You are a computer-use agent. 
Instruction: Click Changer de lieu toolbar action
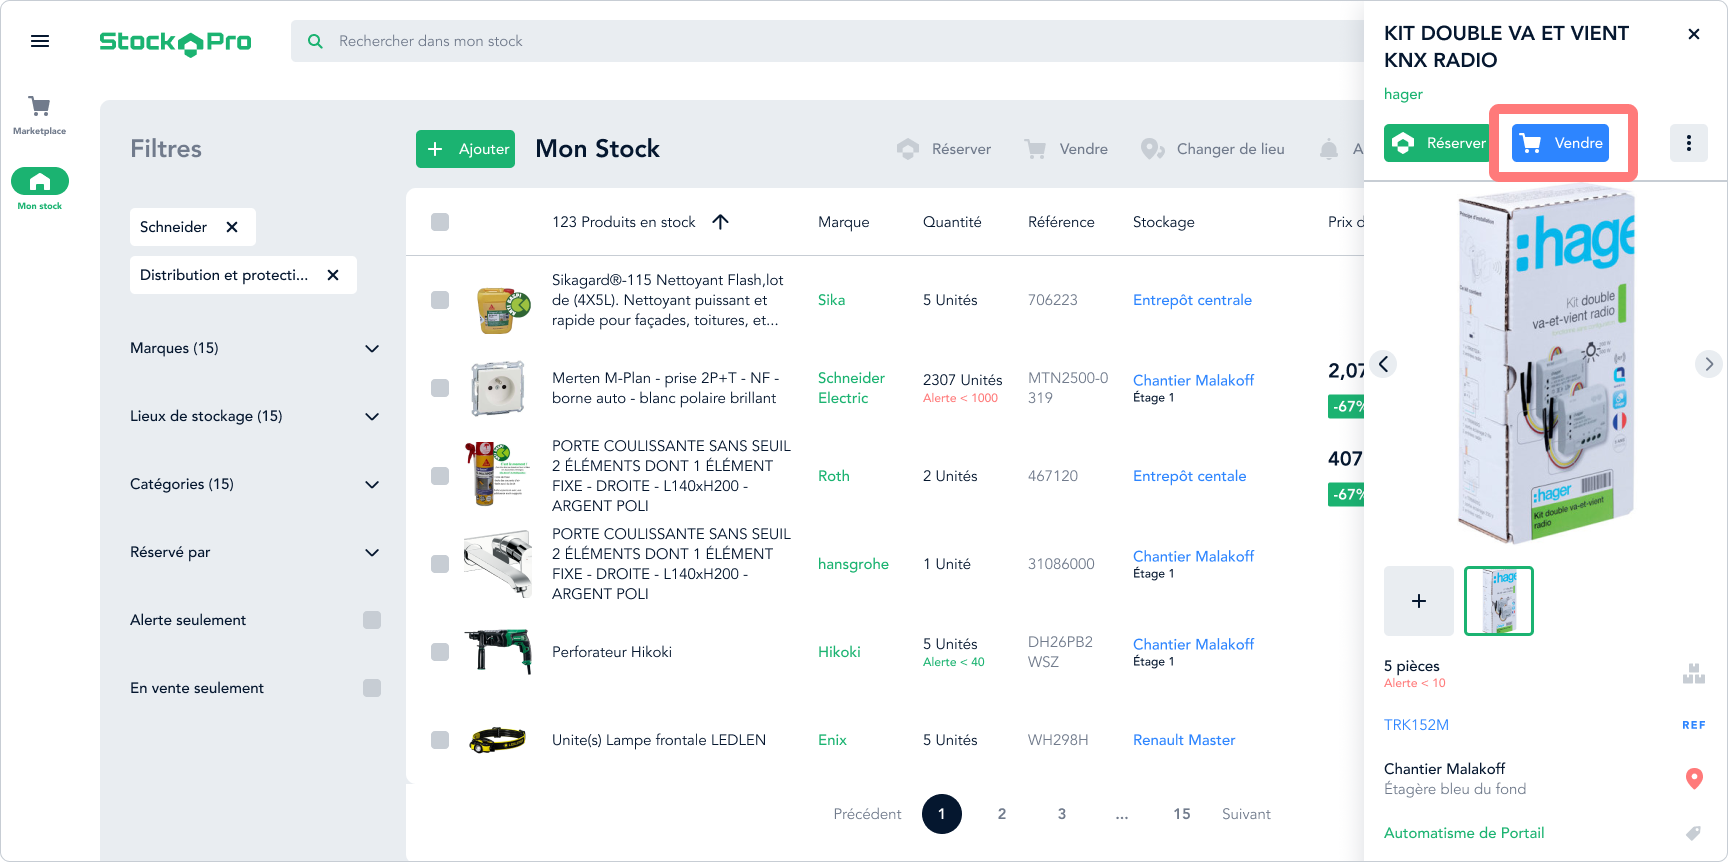[x=1213, y=149]
